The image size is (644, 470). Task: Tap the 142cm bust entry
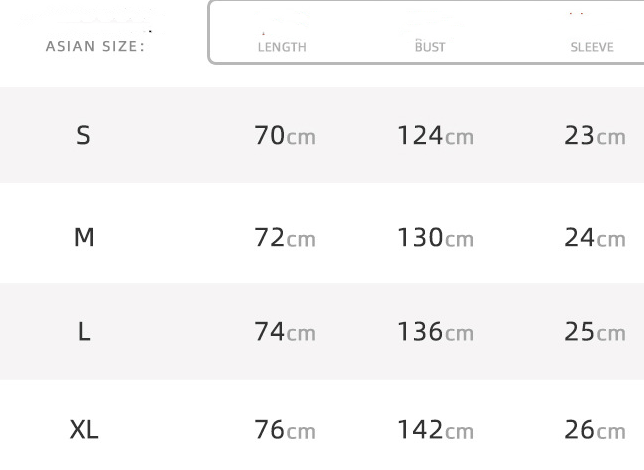(x=435, y=430)
